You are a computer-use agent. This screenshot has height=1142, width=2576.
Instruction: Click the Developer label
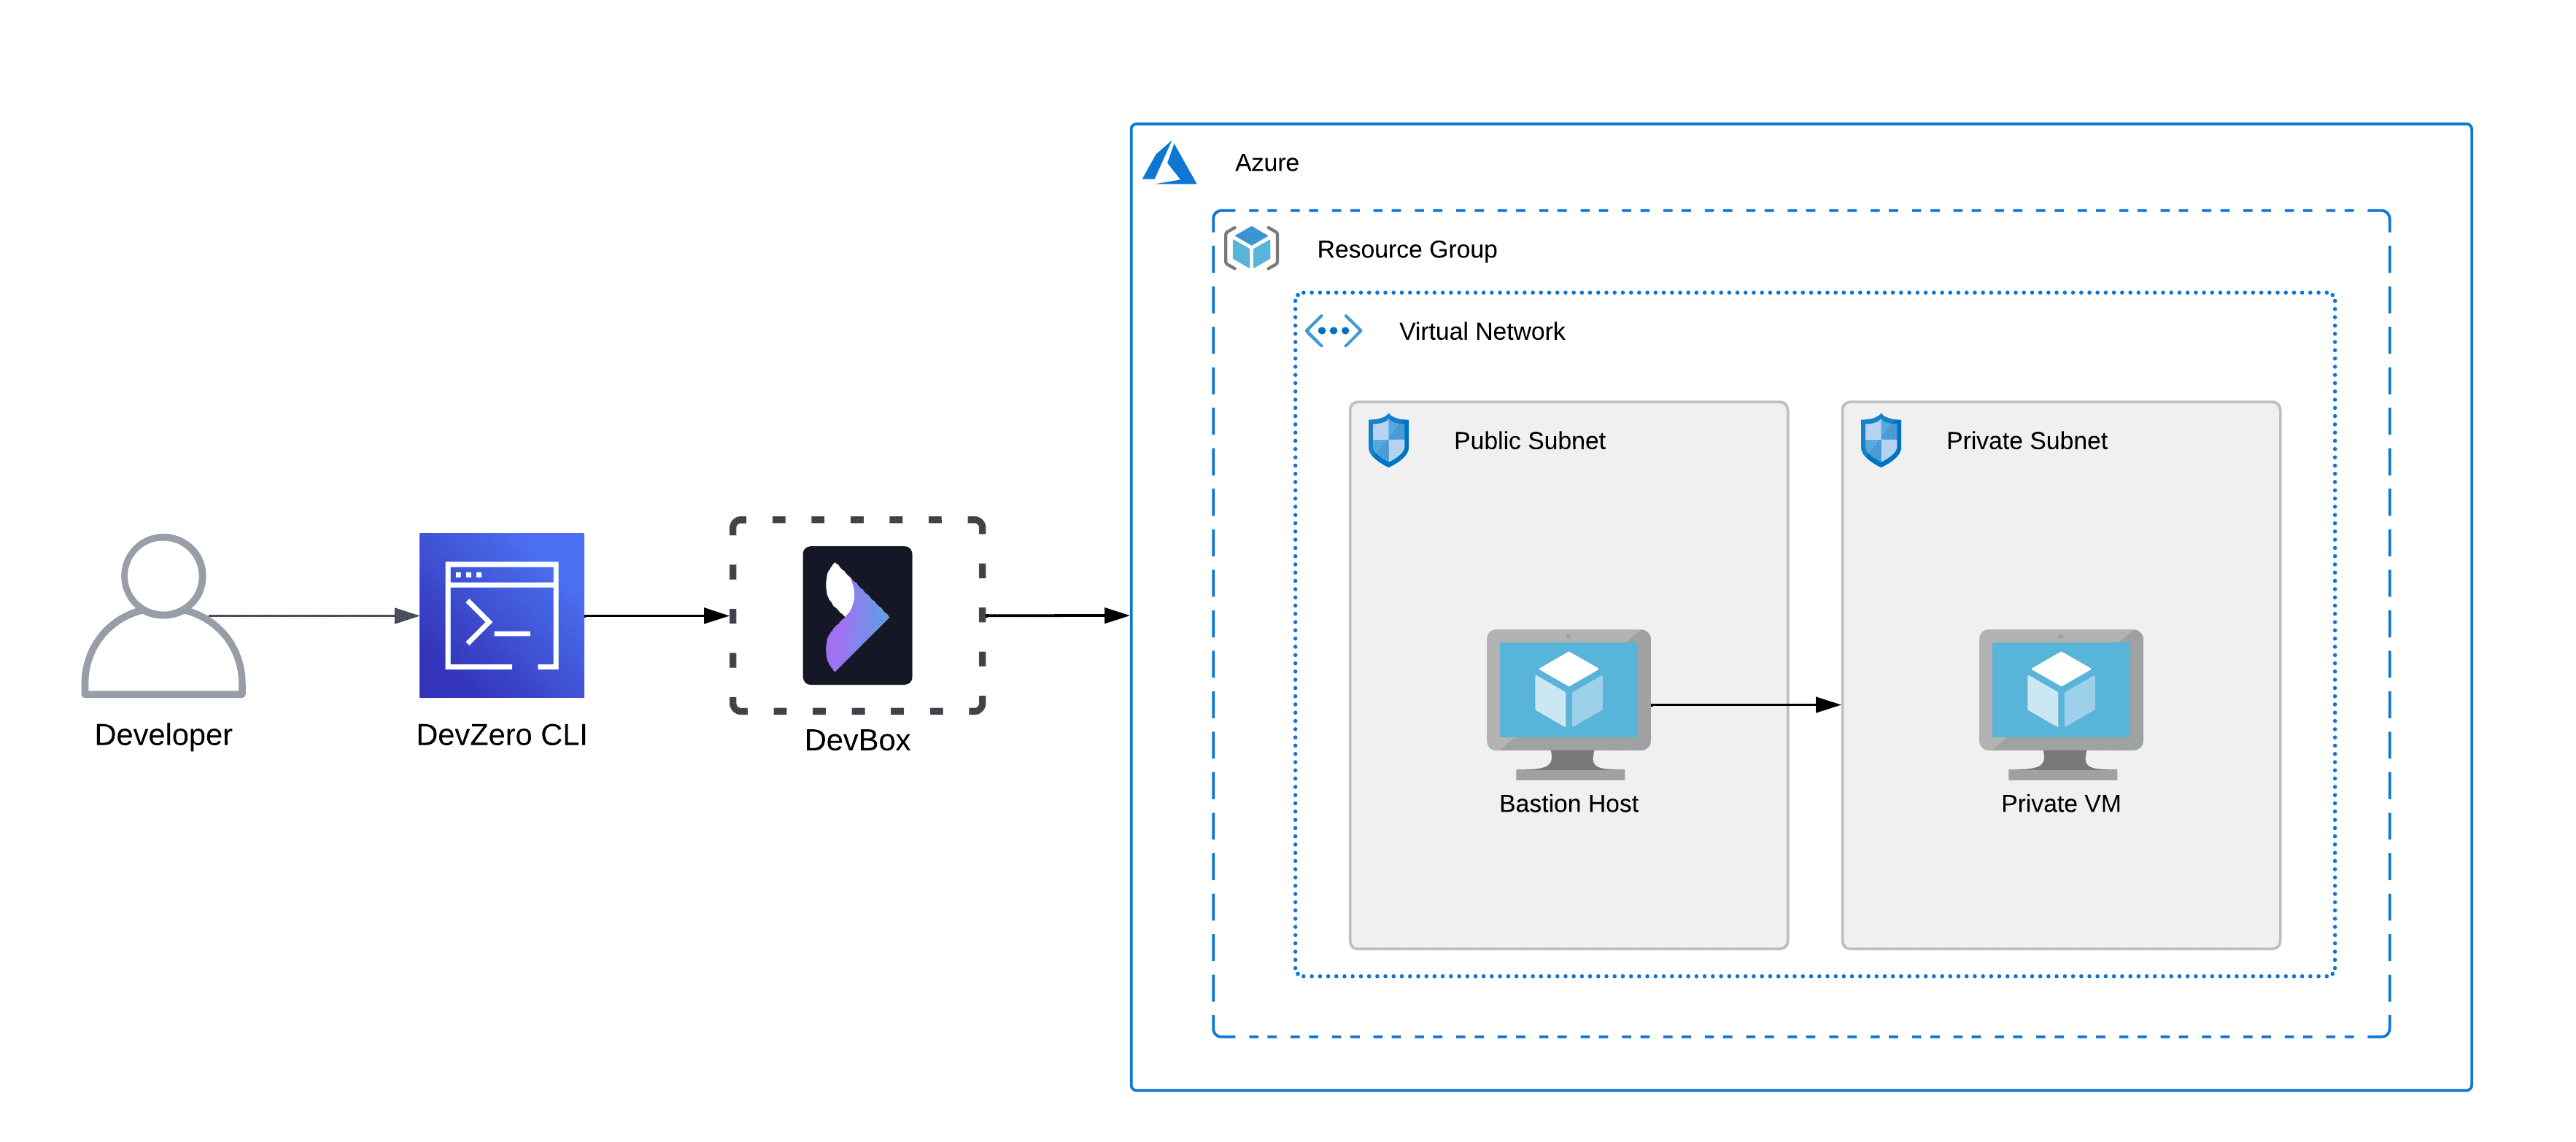pyautogui.click(x=163, y=735)
